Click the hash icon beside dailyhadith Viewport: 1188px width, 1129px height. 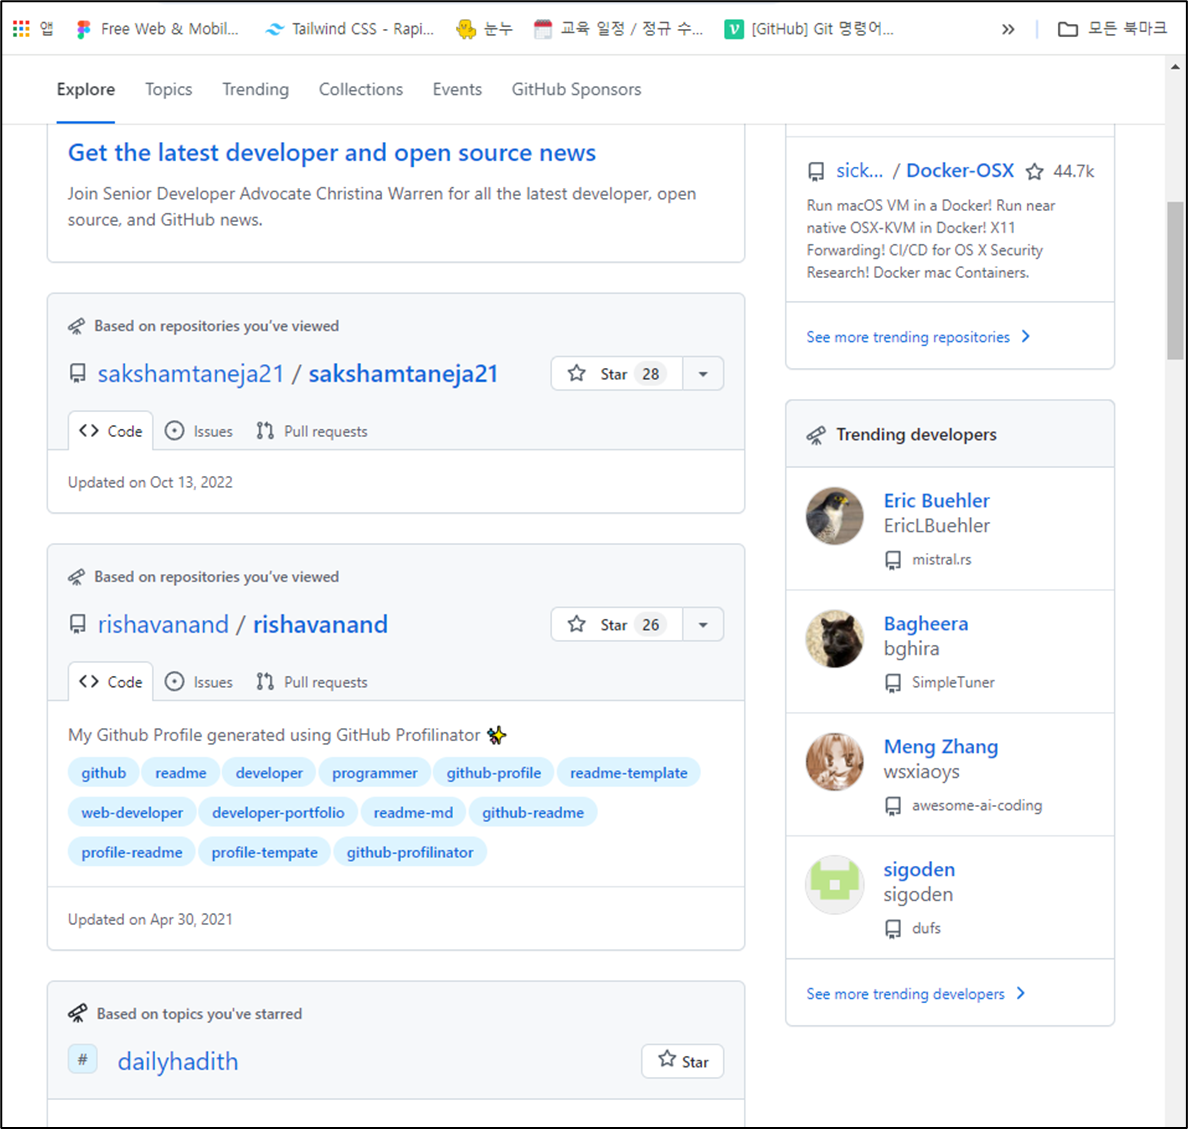click(x=83, y=1059)
